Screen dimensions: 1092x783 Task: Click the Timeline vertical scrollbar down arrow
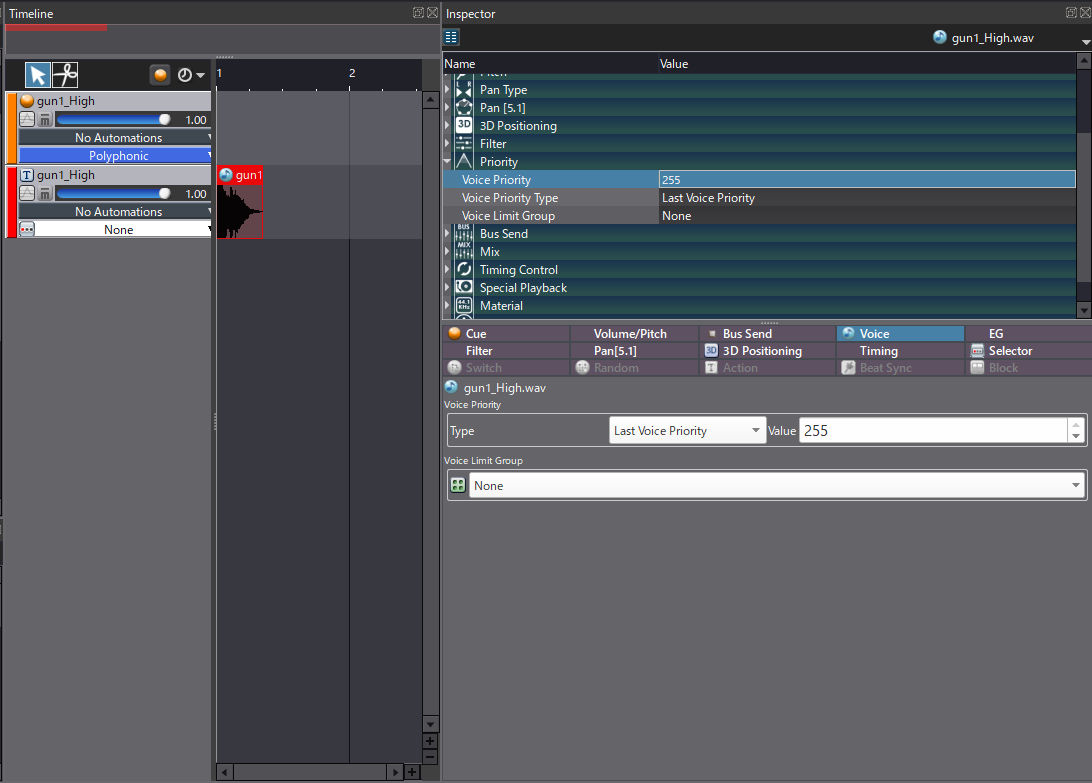430,724
